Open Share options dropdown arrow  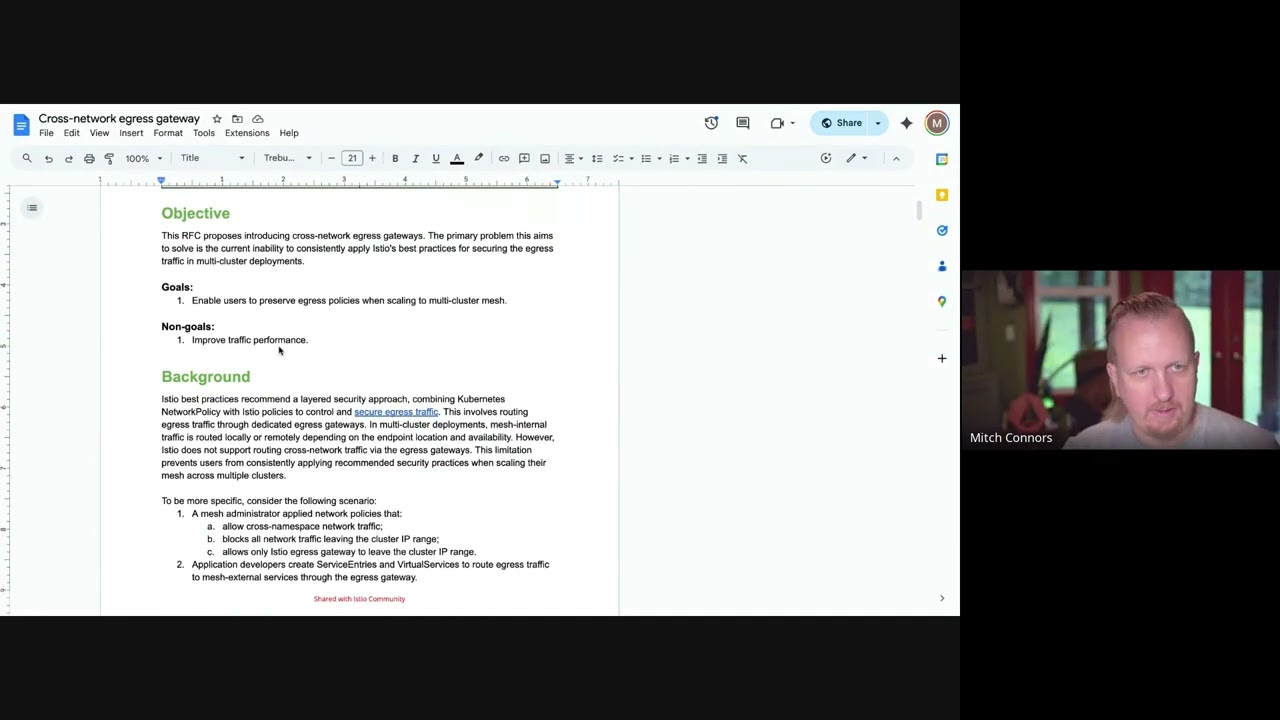click(878, 123)
